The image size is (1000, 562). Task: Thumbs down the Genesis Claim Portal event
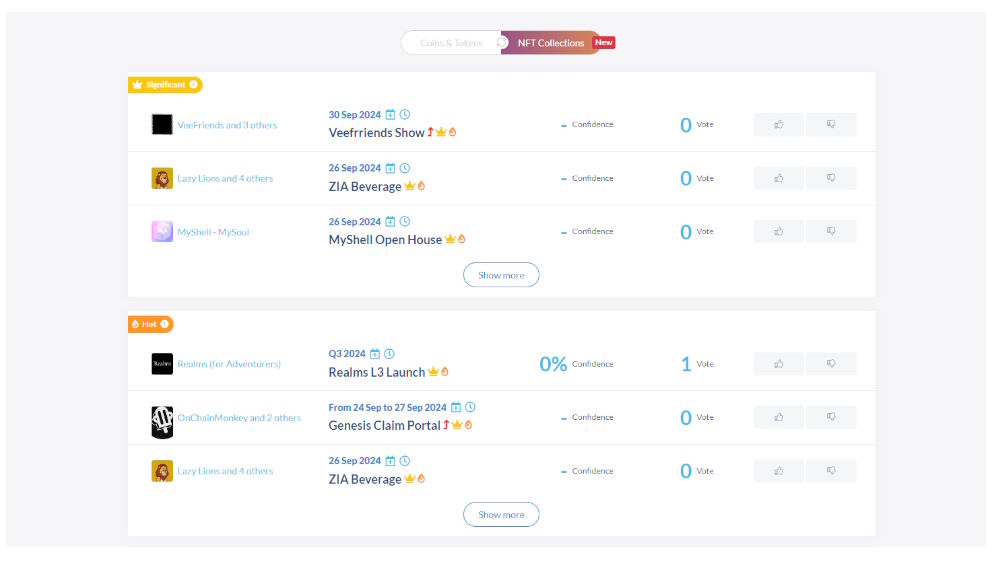tap(830, 417)
